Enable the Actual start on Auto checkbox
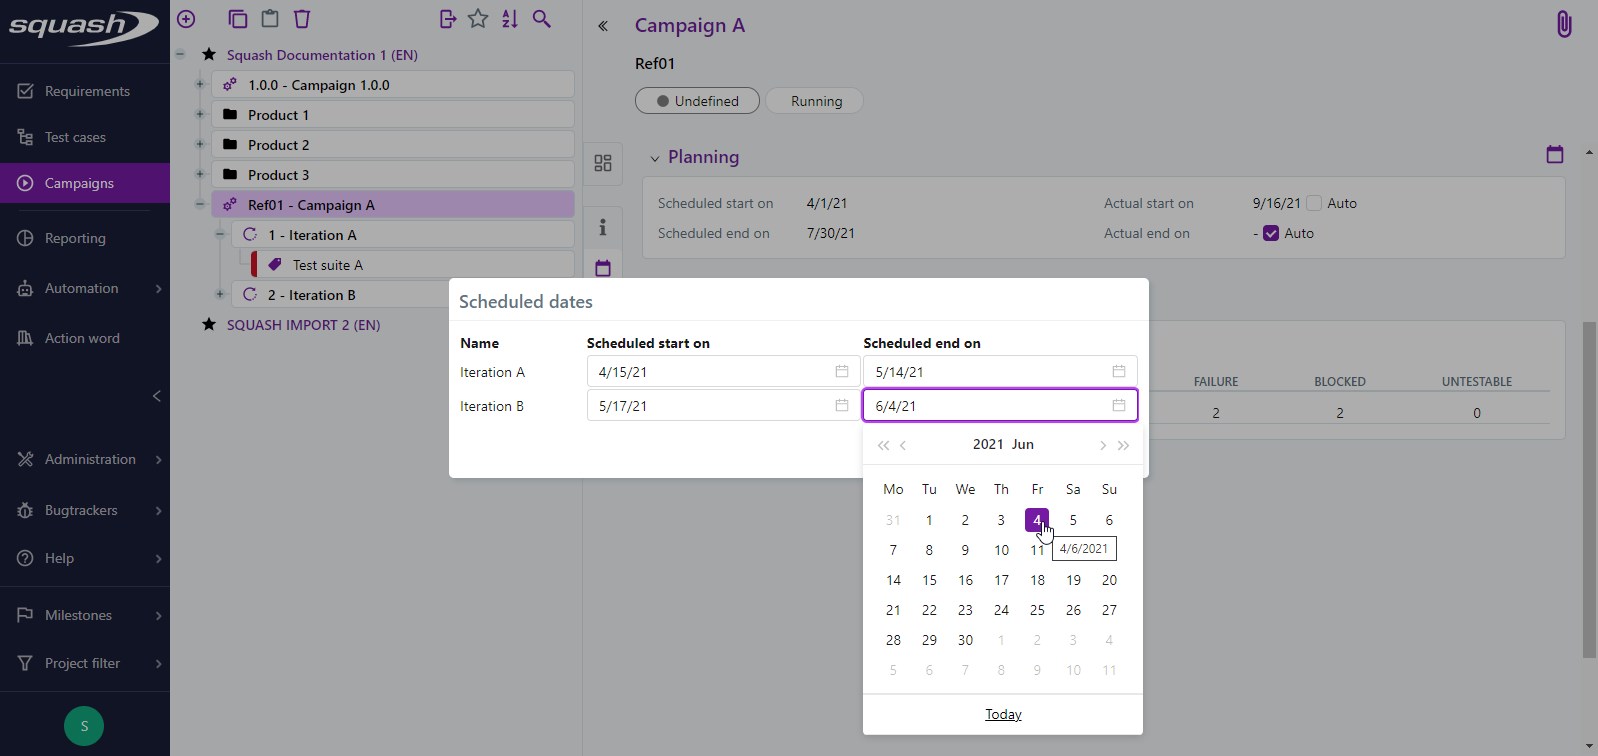 1314,203
